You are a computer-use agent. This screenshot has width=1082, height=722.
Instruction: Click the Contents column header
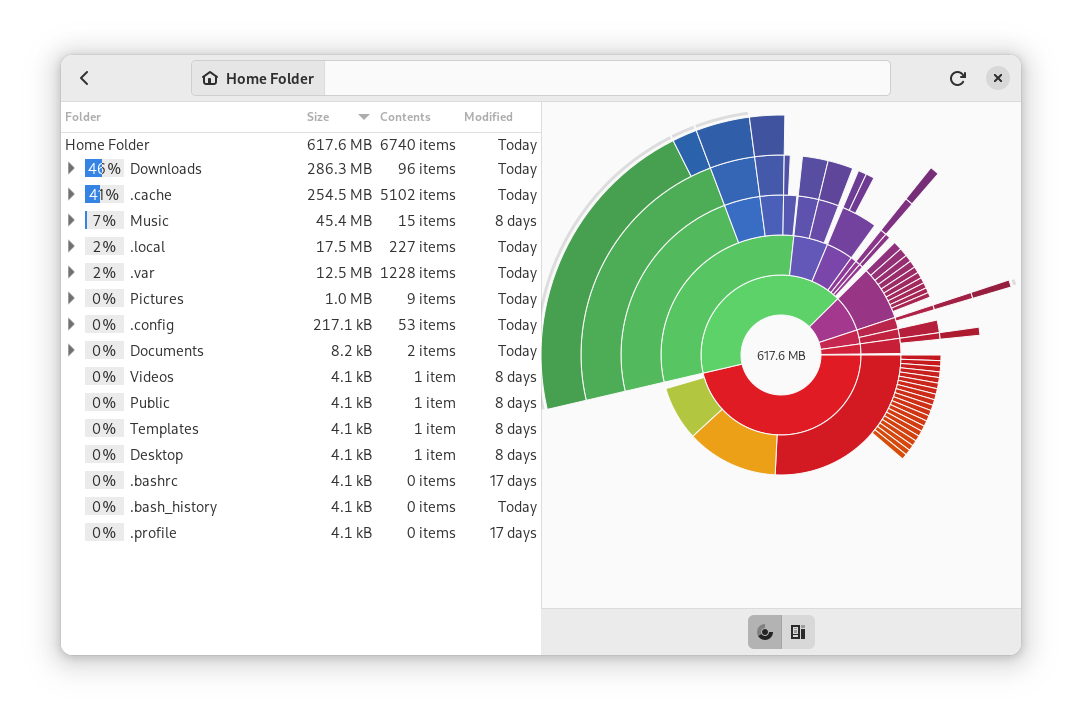click(405, 117)
